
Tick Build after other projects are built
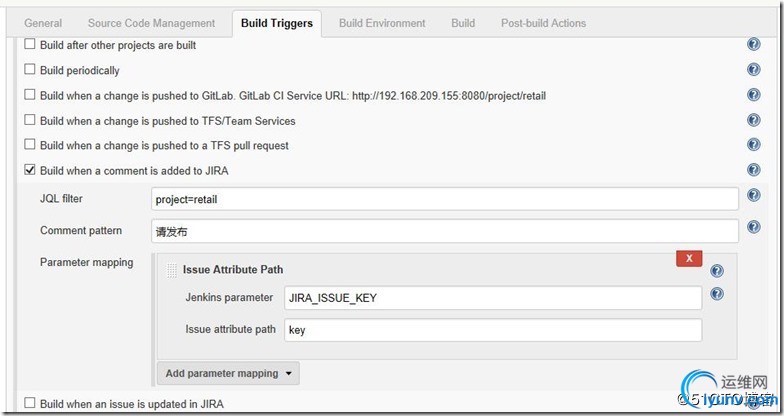point(30,44)
